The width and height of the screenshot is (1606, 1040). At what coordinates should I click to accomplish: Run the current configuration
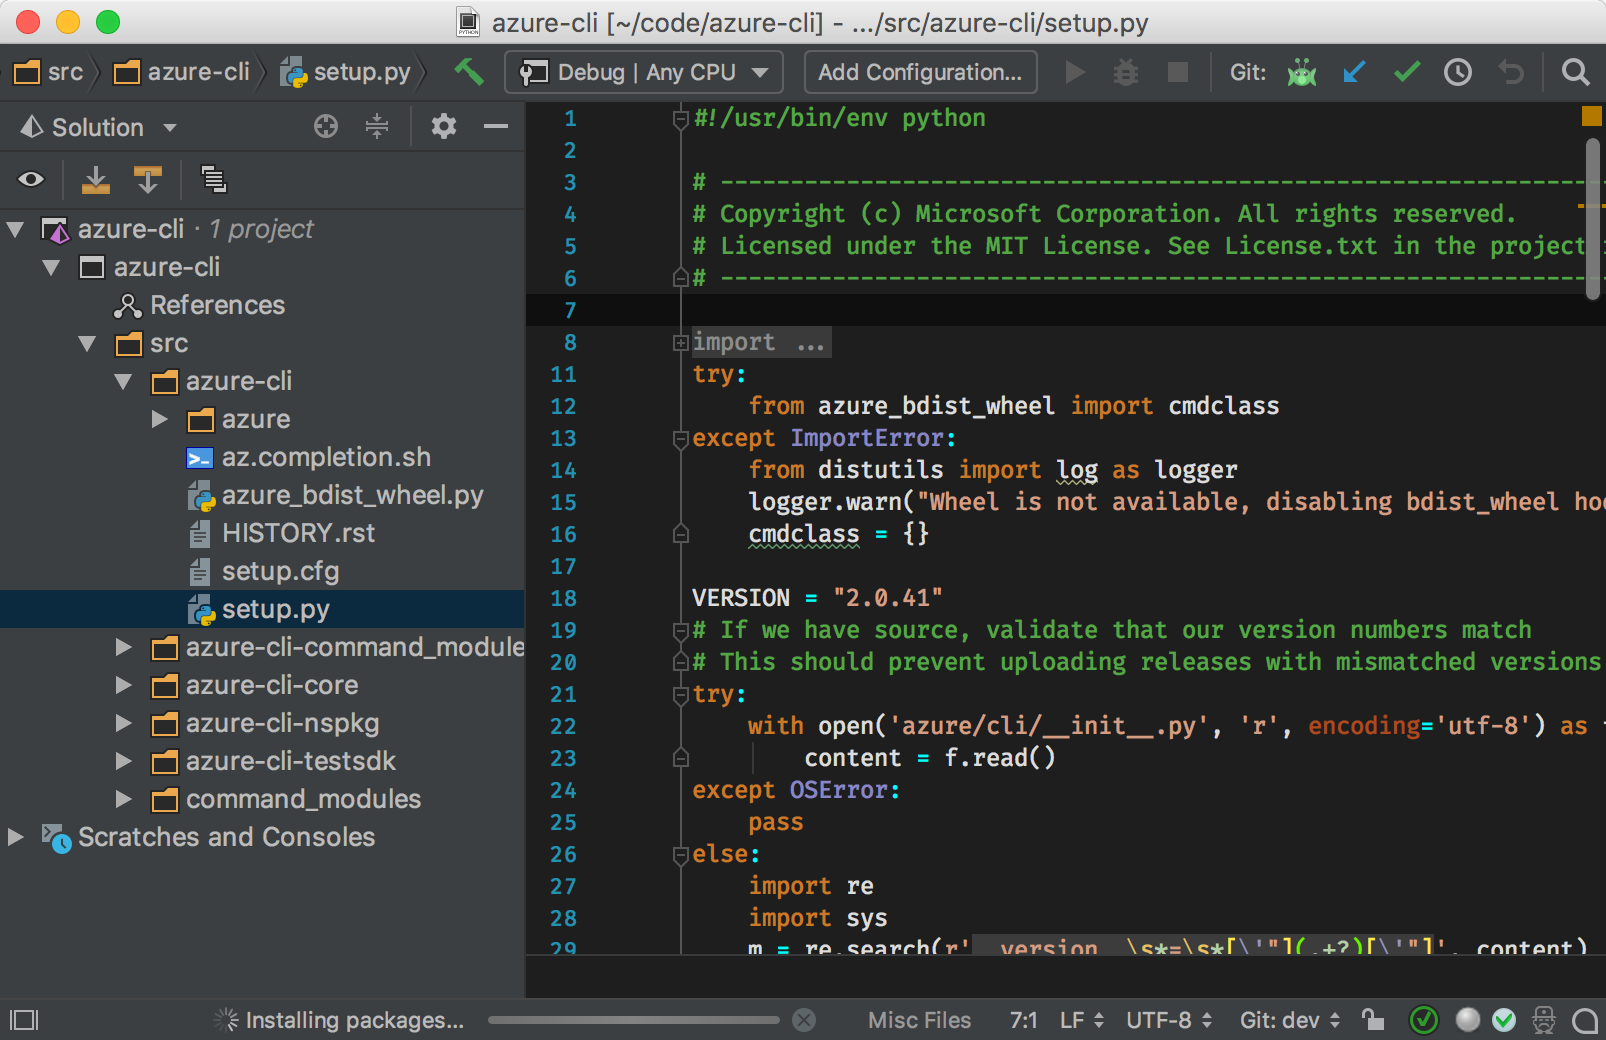[x=1075, y=72]
